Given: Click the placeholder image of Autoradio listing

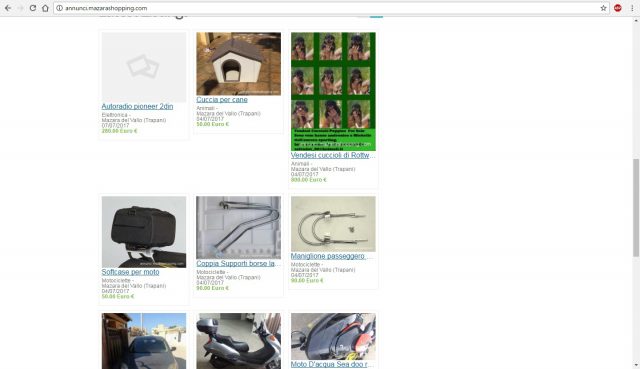Looking at the screenshot, I should pos(144,67).
